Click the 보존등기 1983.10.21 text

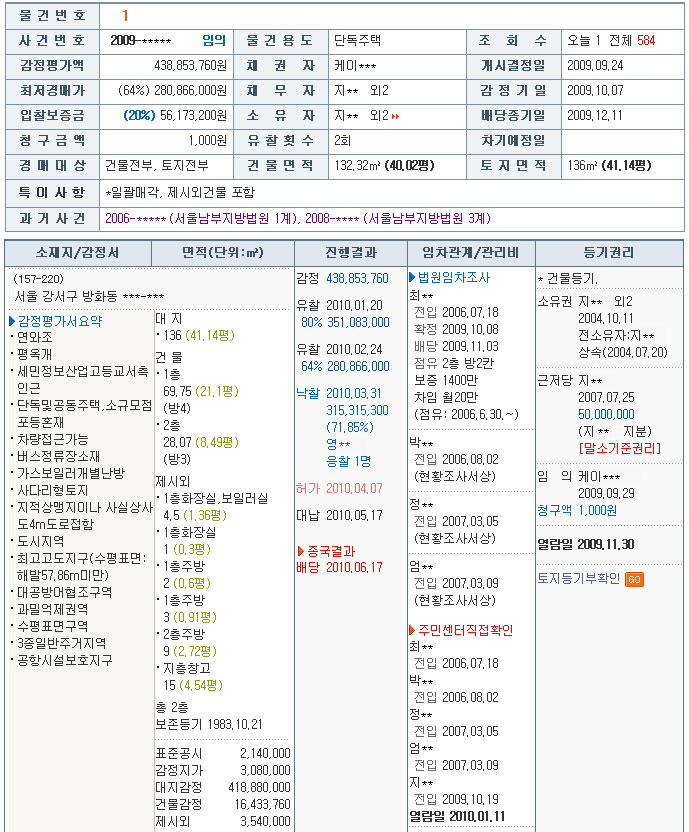(x=209, y=724)
